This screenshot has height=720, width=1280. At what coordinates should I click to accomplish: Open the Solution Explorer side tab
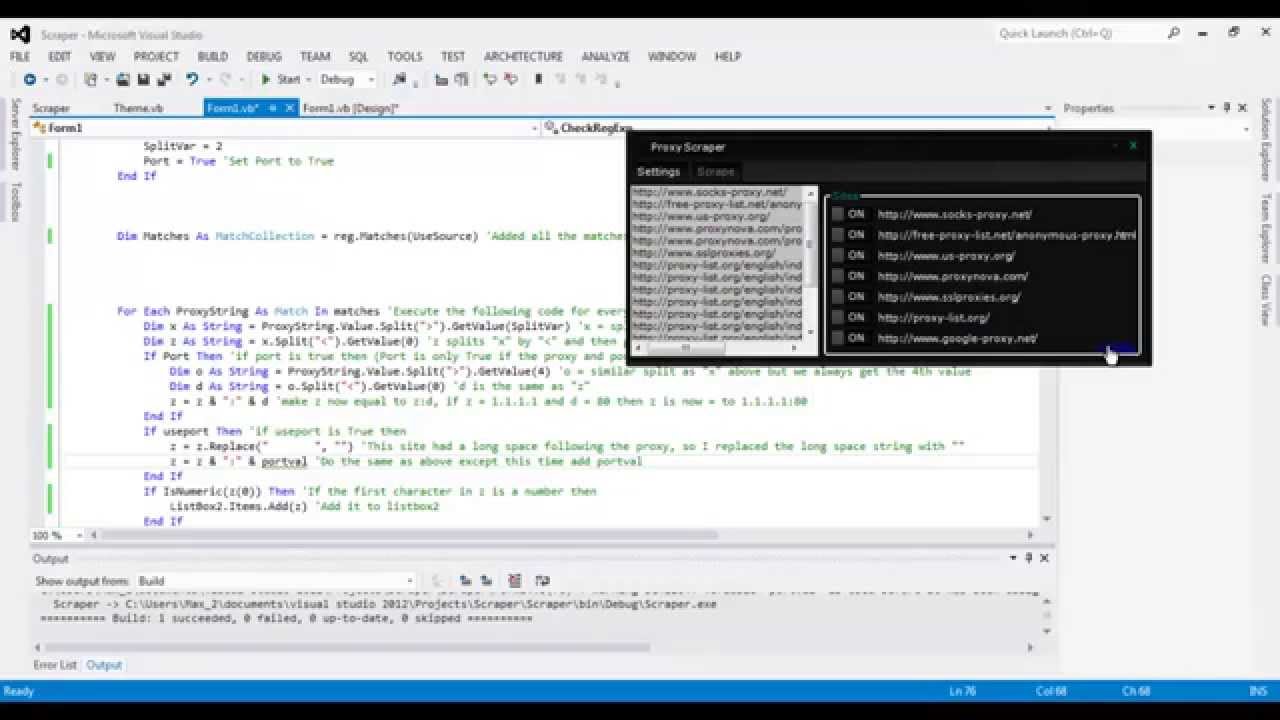coord(1266,138)
